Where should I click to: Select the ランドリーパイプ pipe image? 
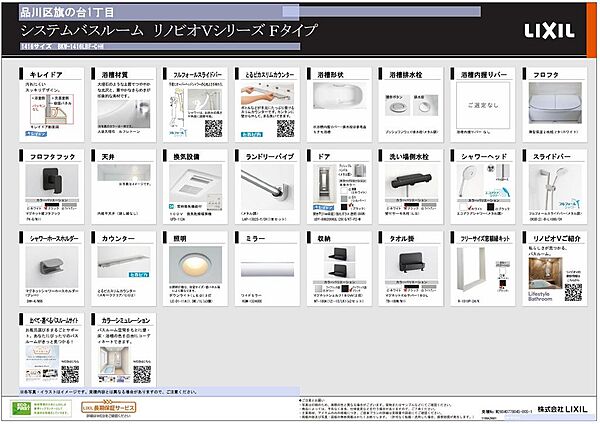[267, 187]
